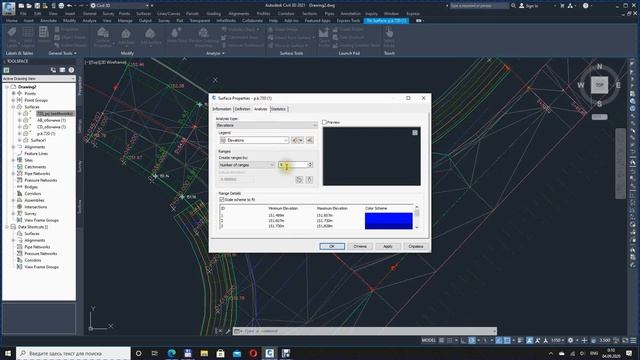The image size is (640, 360).
Task: Switch to the Statistics tab
Action: click(x=279, y=109)
